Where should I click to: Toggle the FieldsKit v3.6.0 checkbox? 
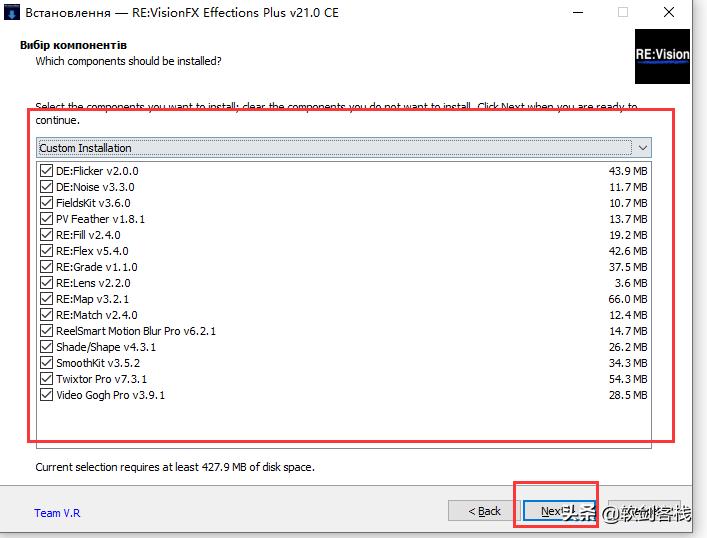(x=46, y=203)
